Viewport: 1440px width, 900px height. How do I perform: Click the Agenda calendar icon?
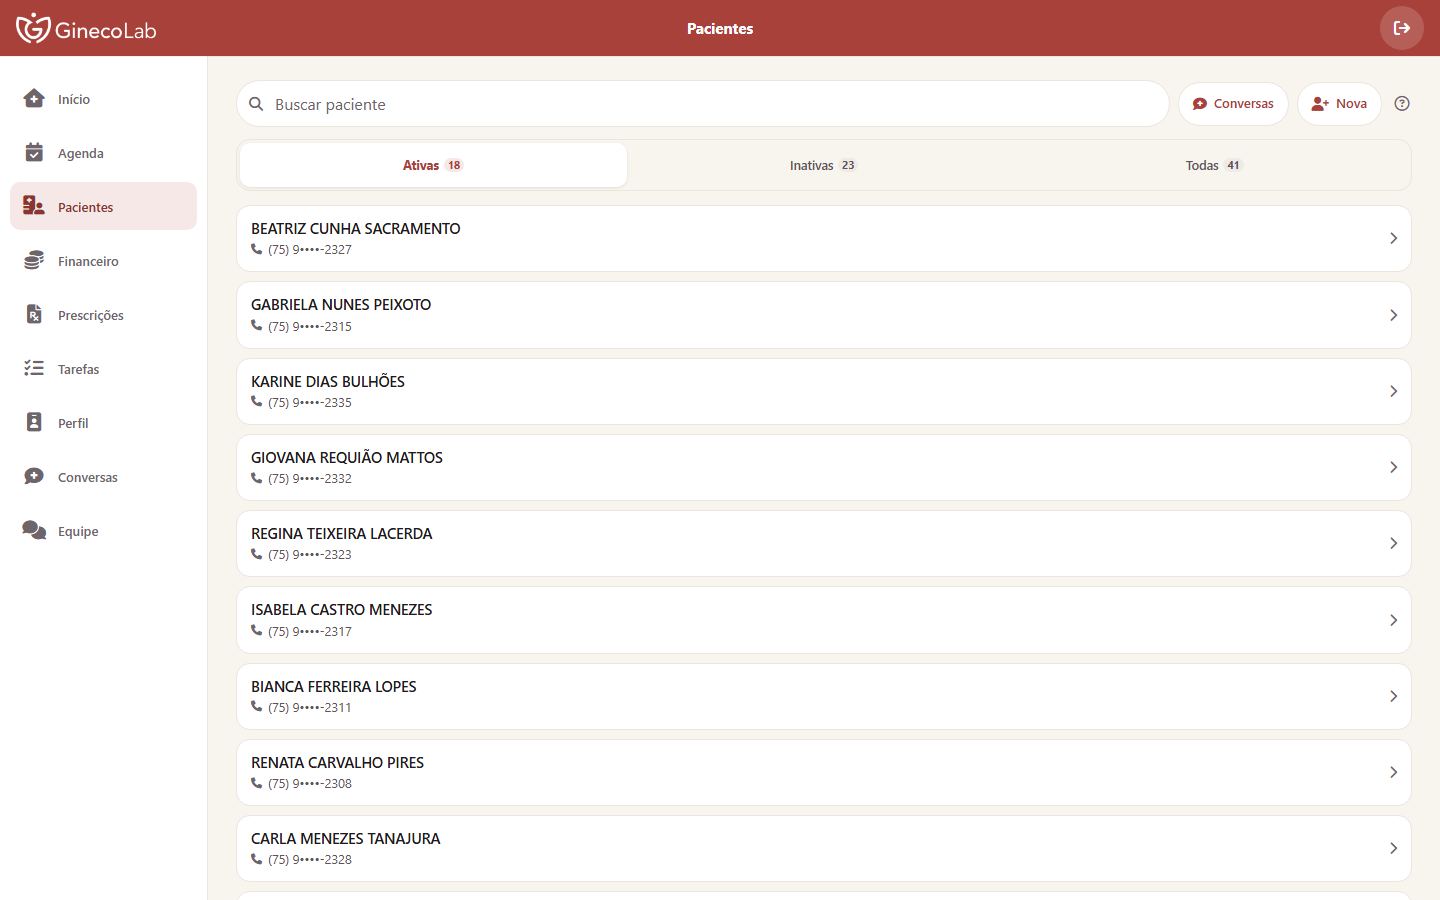click(34, 152)
